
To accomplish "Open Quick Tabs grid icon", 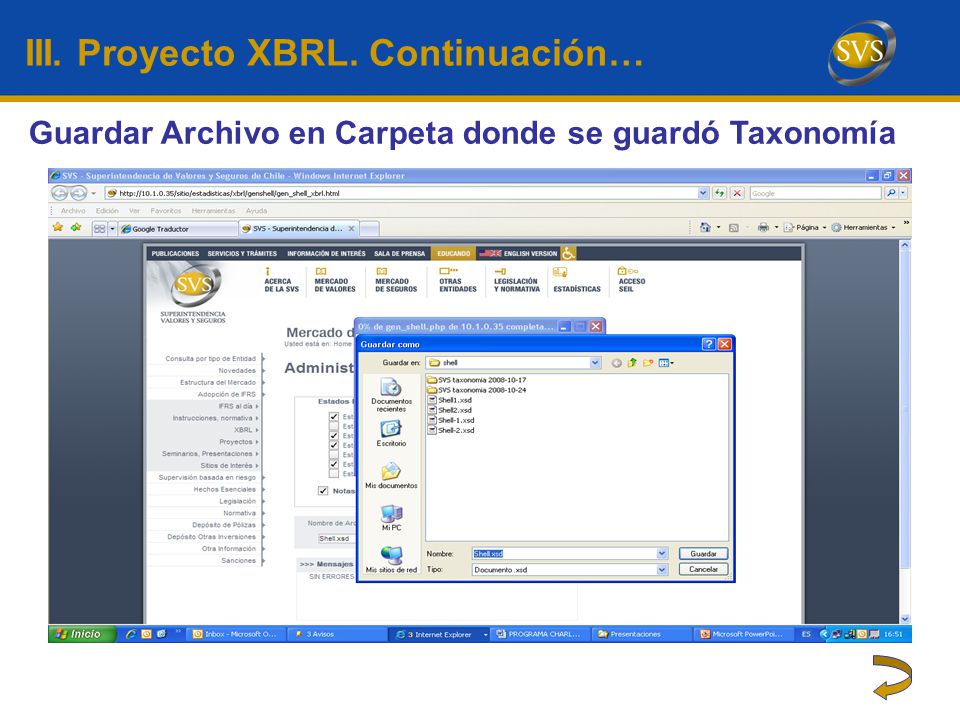I will pyautogui.click(x=99, y=228).
